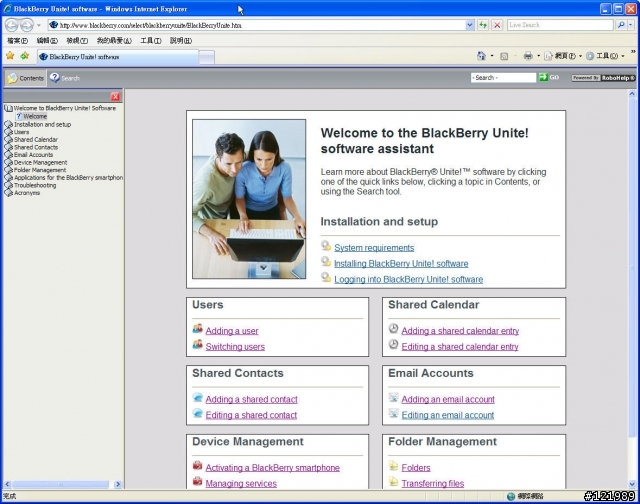Open Installing BlackBerry Unite! software link
Viewport: 640px width, 504px height.
401,264
